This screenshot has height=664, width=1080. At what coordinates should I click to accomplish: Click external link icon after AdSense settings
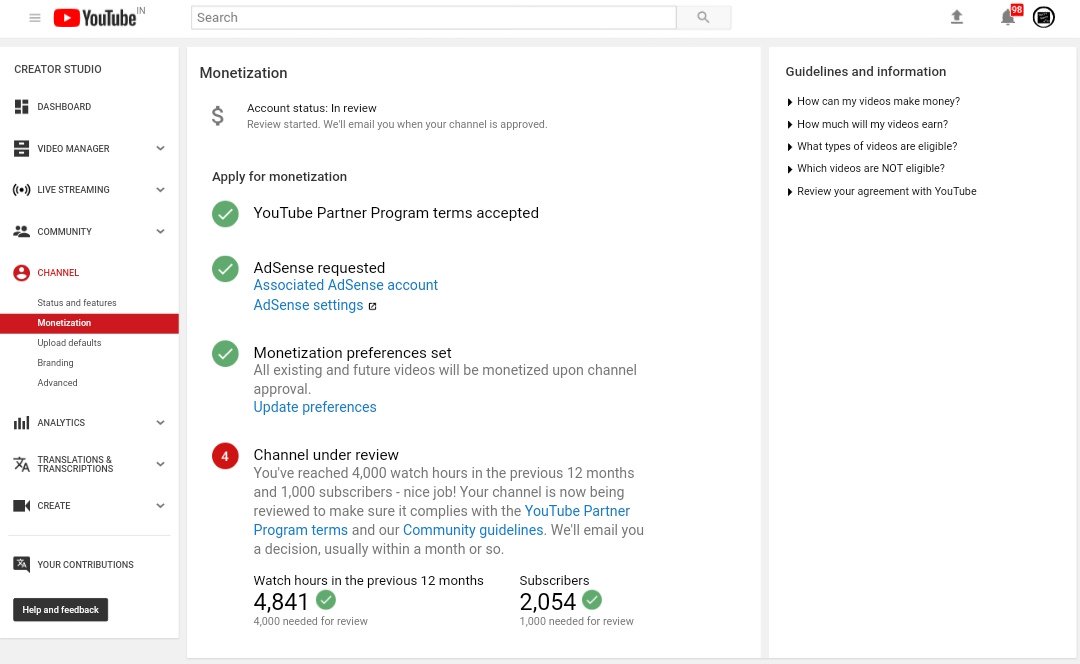pyautogui.click(x=372, y=307)
